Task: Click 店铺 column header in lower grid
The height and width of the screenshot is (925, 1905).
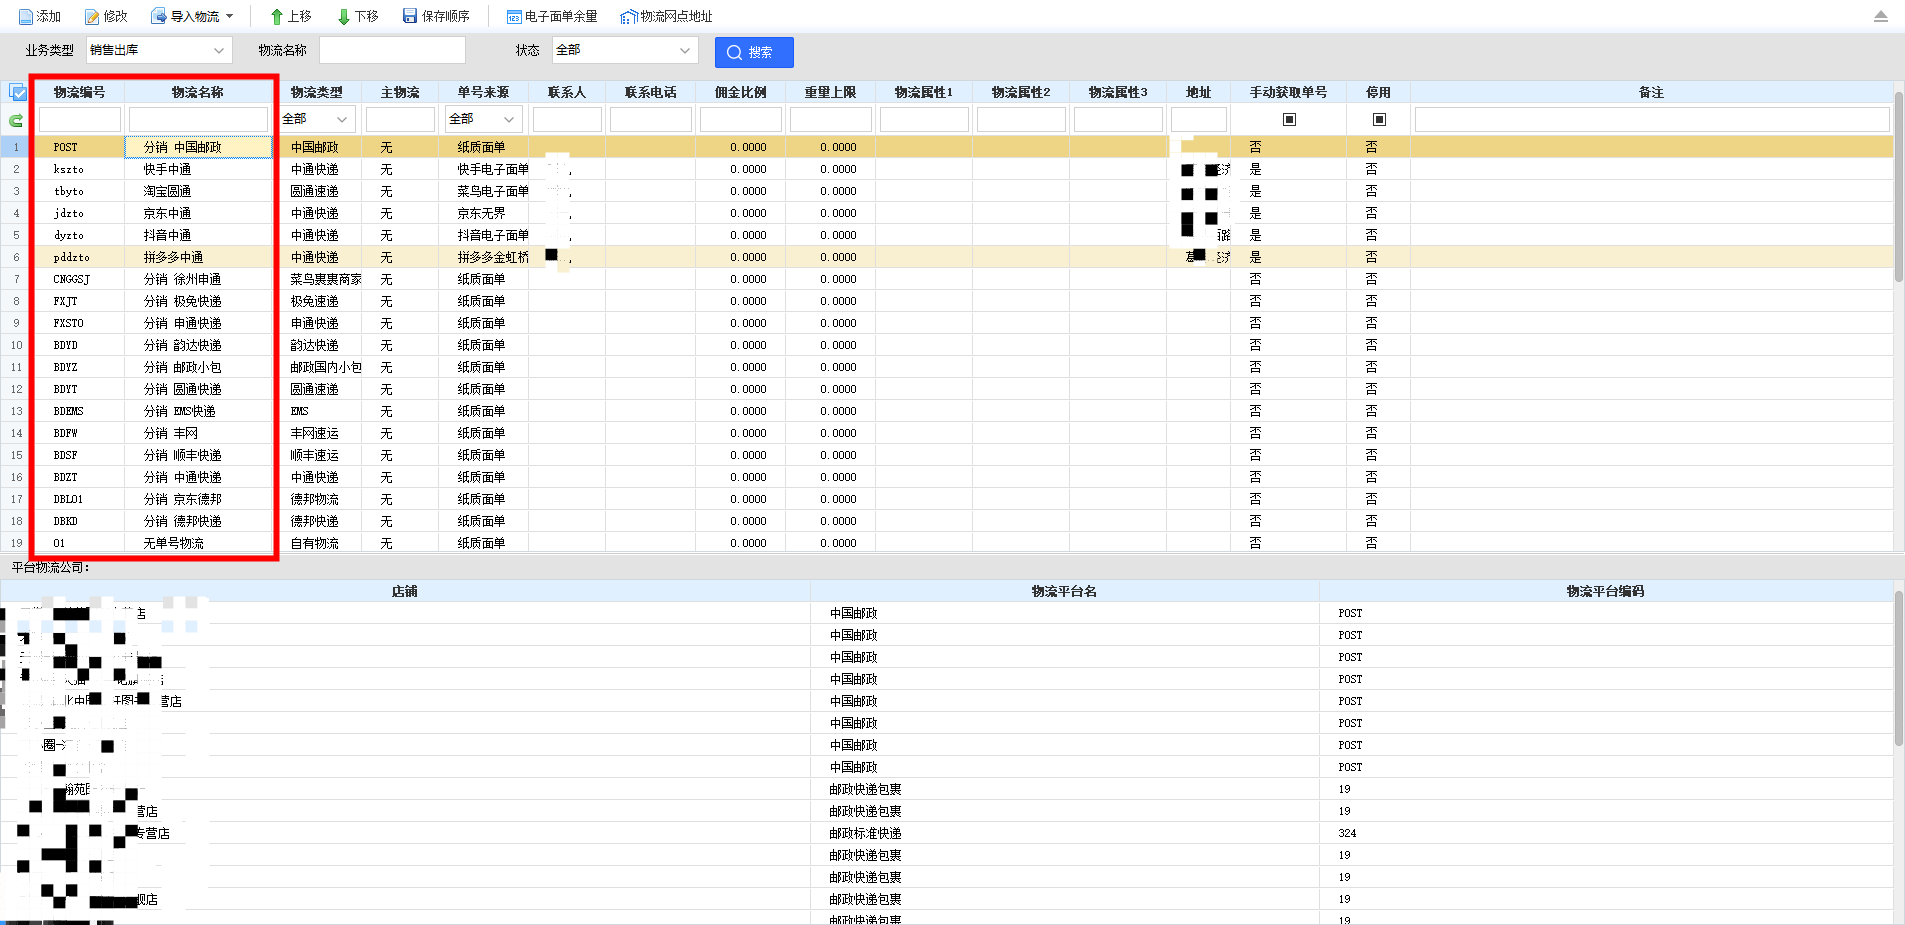Action: pyautogui.click(x=405, y=591)
